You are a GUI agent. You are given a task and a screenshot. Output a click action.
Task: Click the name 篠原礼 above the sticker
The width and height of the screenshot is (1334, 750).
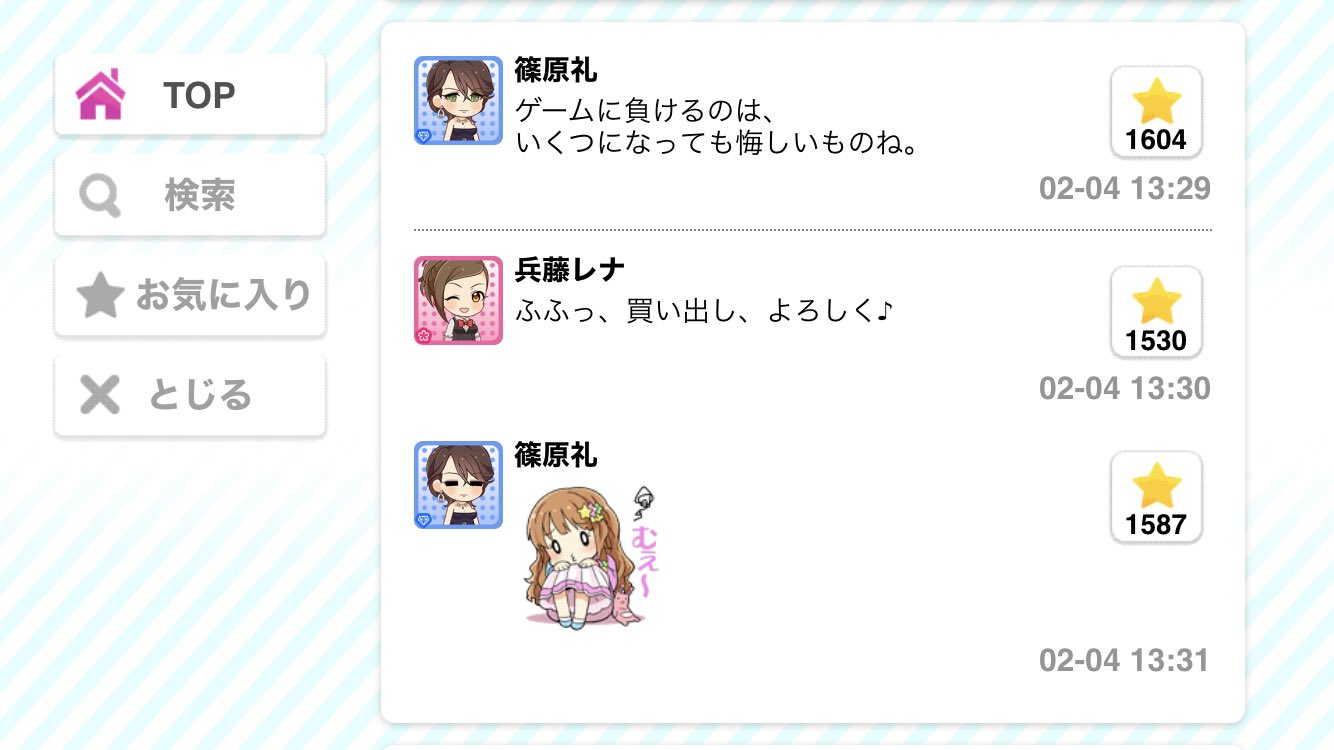click(556, 455)
